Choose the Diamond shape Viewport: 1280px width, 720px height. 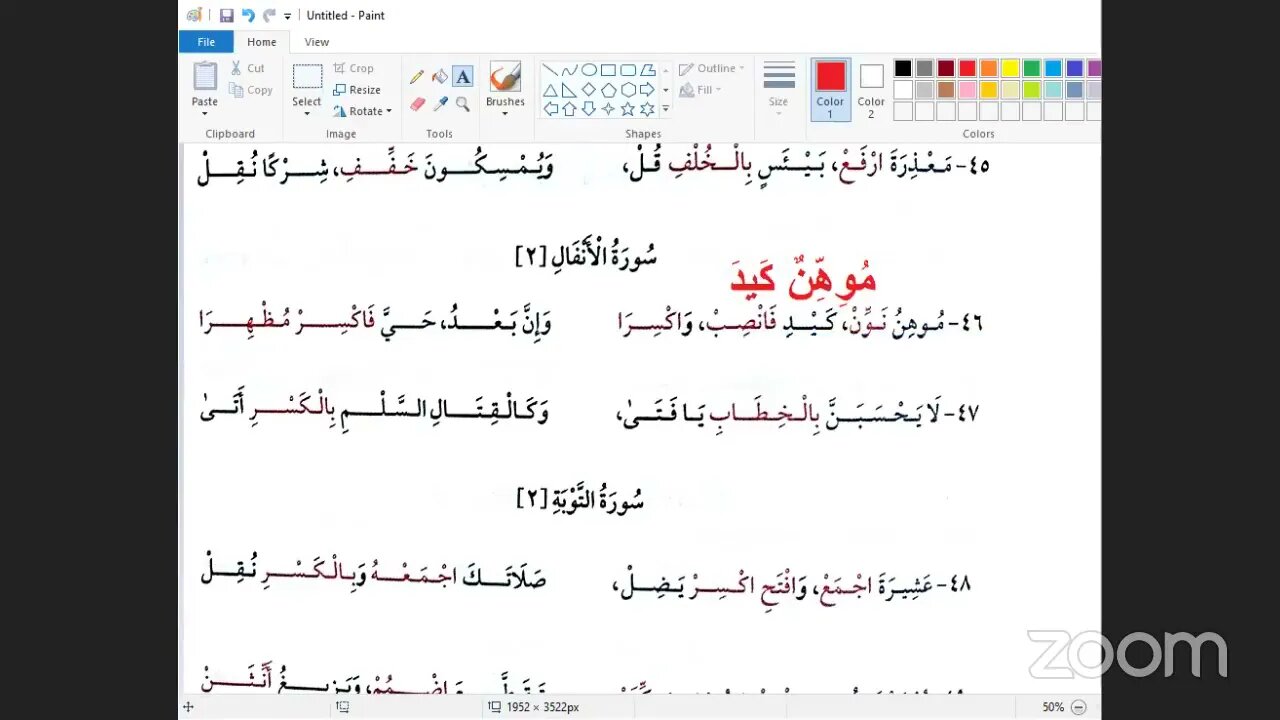pos(589,90)
